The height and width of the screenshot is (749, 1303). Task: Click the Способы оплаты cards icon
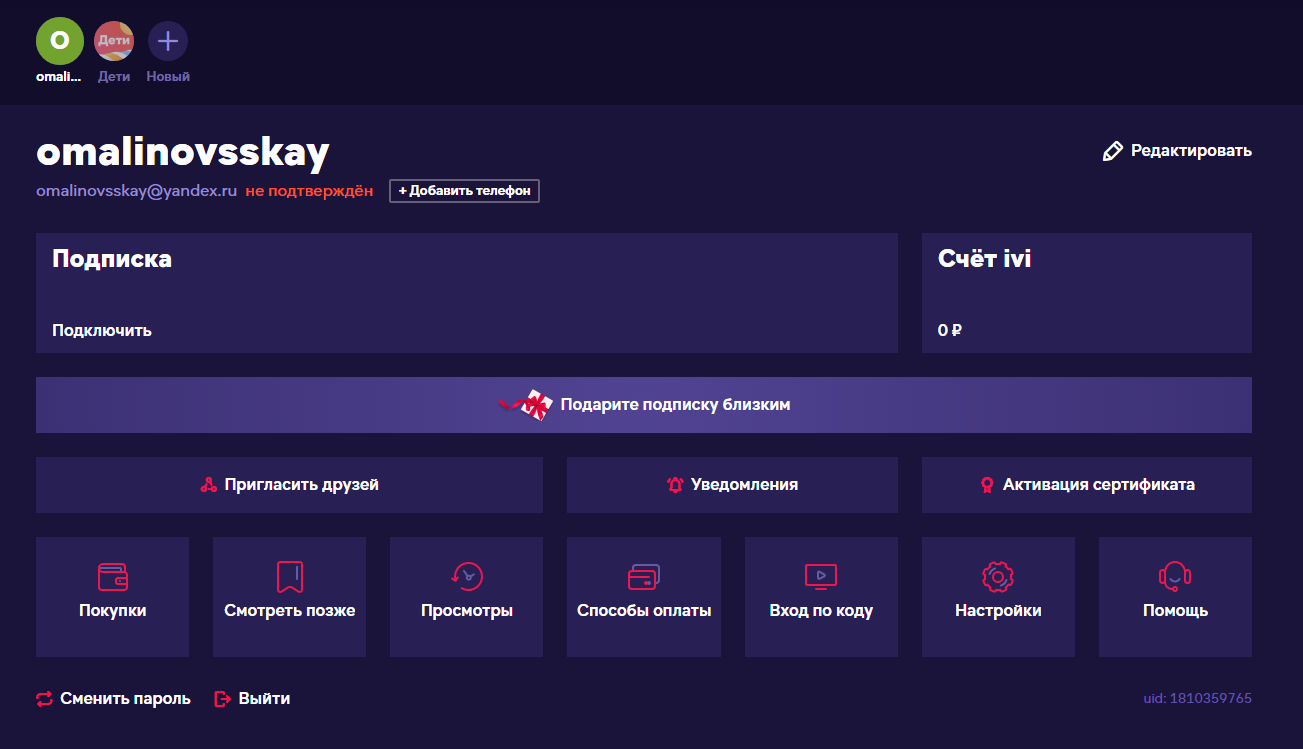[644, 576]
